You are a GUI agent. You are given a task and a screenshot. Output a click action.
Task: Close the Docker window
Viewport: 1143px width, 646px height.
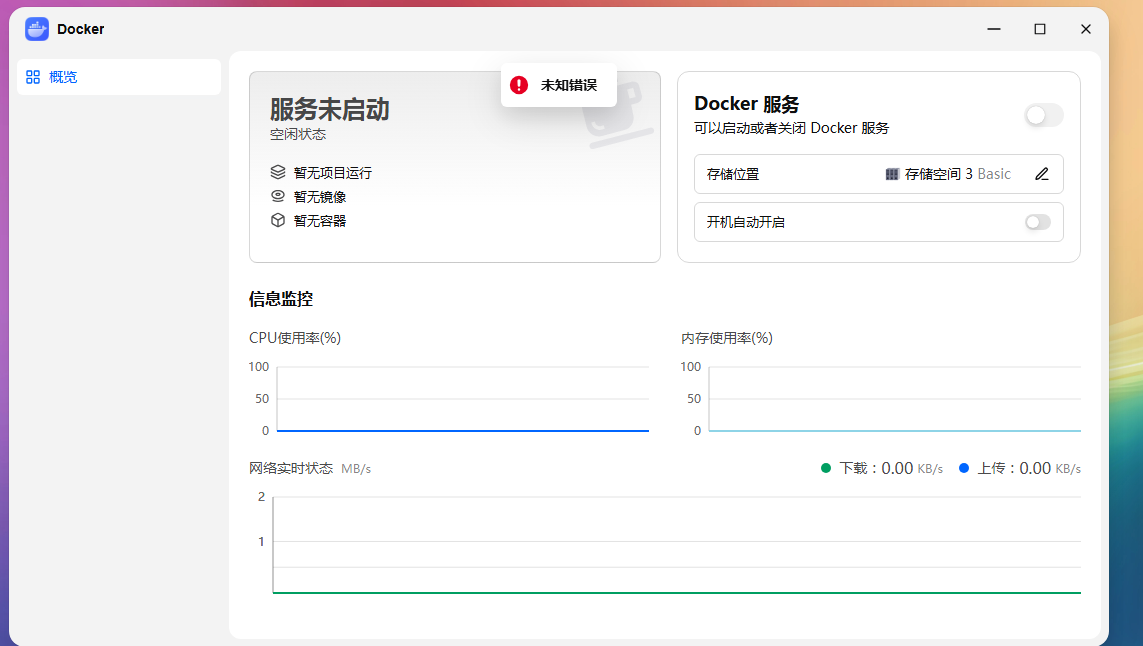tap(1085, 29)
